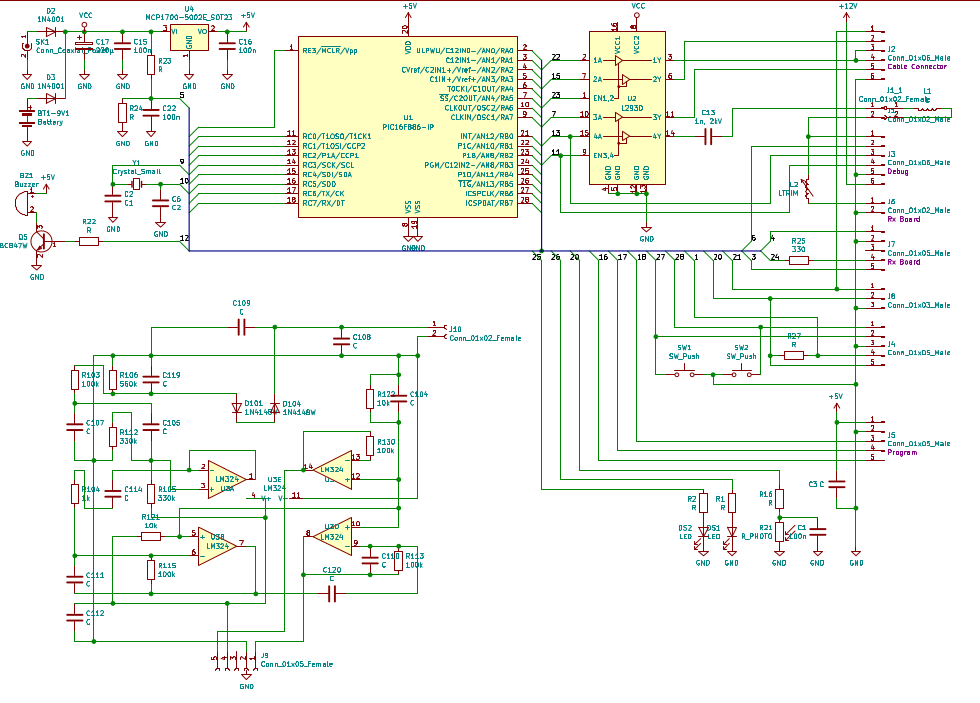The image size is (980, 703).
Task: Click capacitor C13 1n 2kV symbol
Action: tap(708, 136)
